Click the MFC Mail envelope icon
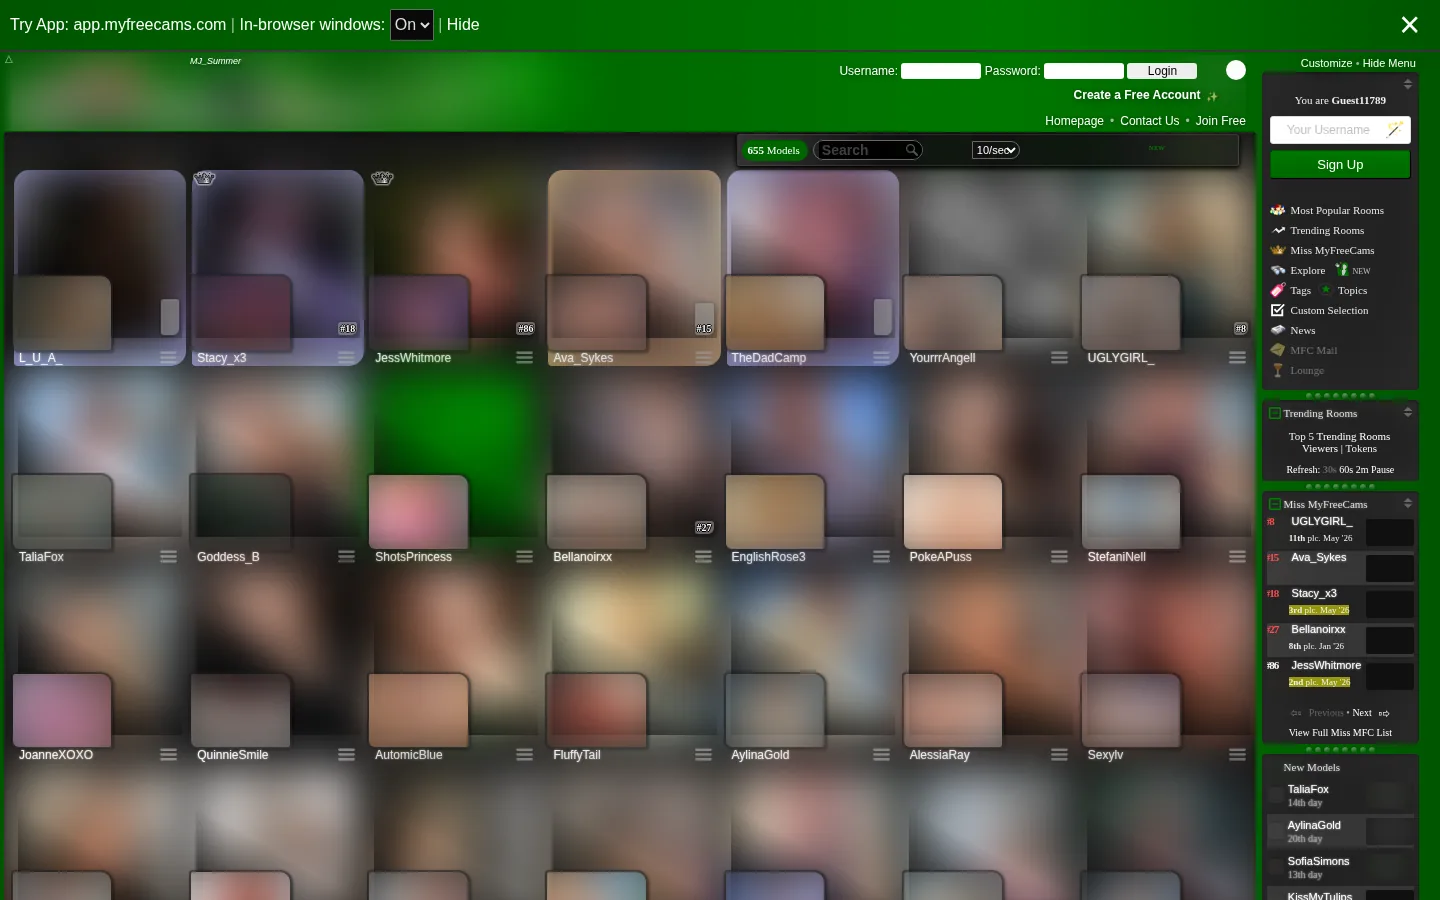Screen dimensions: 1440x900 1277,350
